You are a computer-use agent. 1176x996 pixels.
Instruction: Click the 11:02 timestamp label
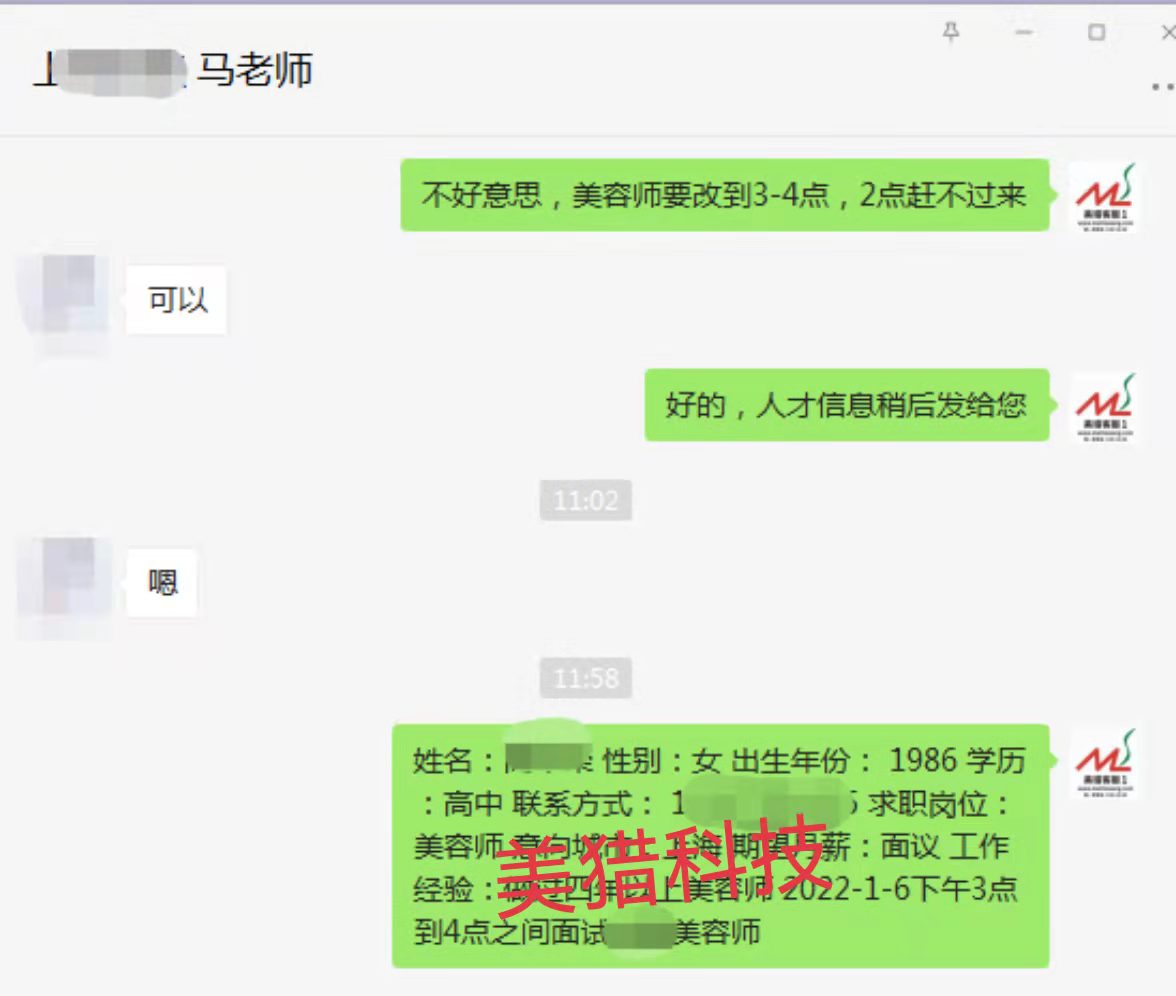(x=586, y=500)
